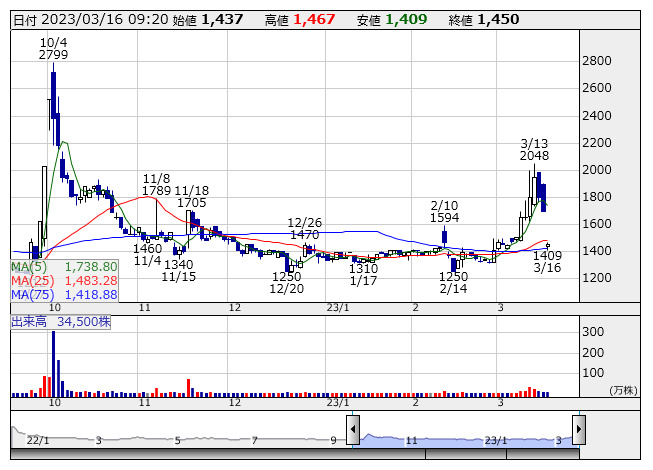Click the 安値 value 1,409 in header
This screenshot has height=470, width=653.
[x=405, y=19]
